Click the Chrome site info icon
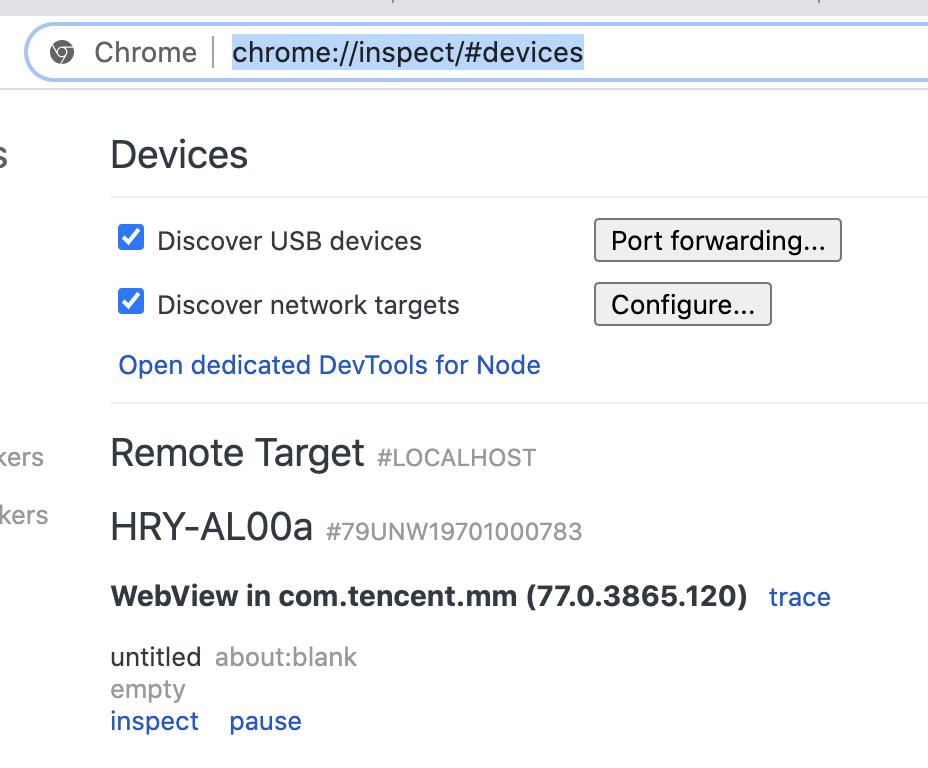Image resolution: width=928 pixels, height=768 pixels. coord(62,52)
